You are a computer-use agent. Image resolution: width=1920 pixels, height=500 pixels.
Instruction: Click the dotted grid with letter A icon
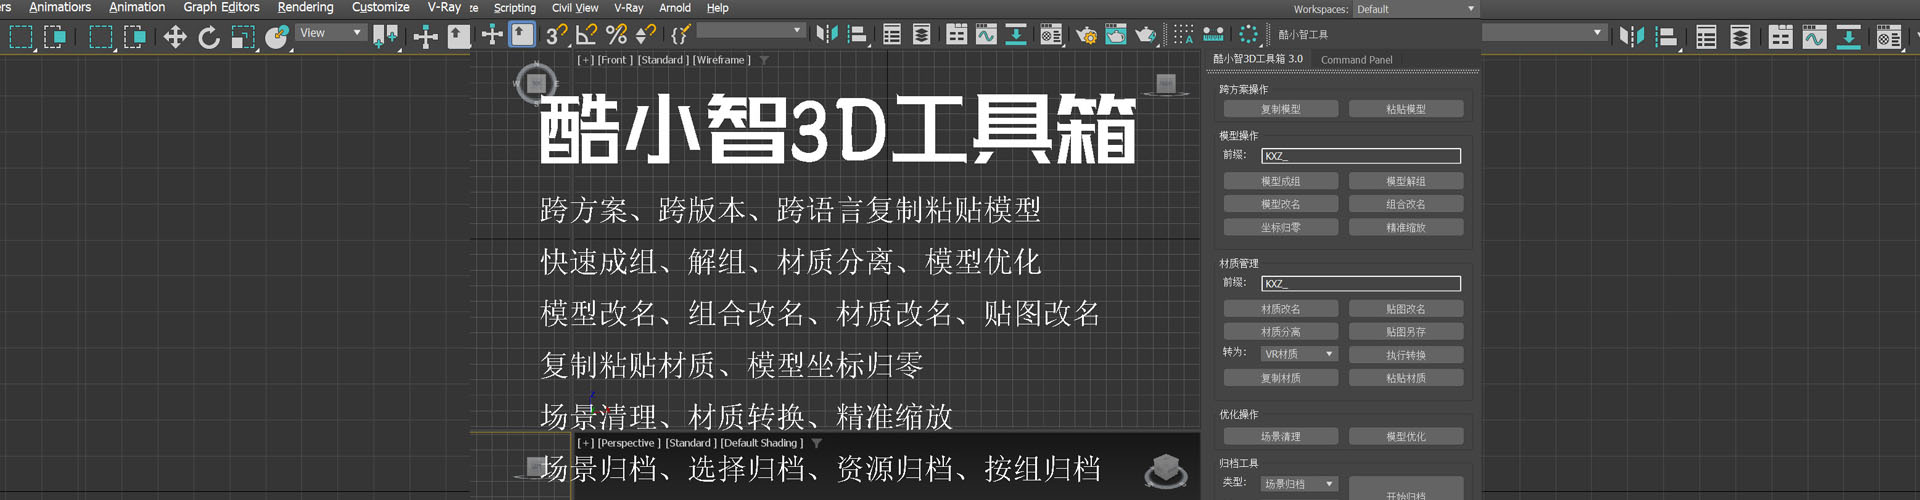(x=1183, y=35)
